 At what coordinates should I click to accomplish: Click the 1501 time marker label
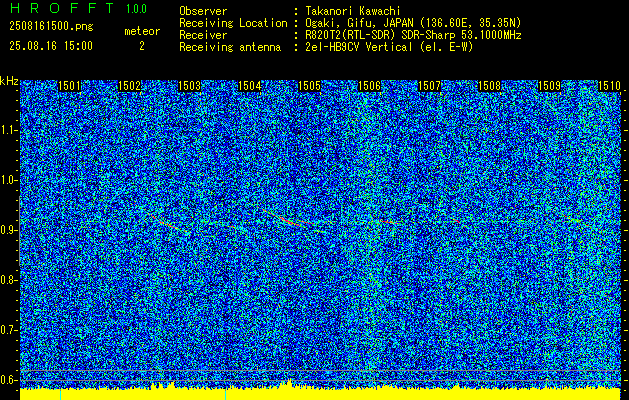pyautogui.click(x=69, y=86)
